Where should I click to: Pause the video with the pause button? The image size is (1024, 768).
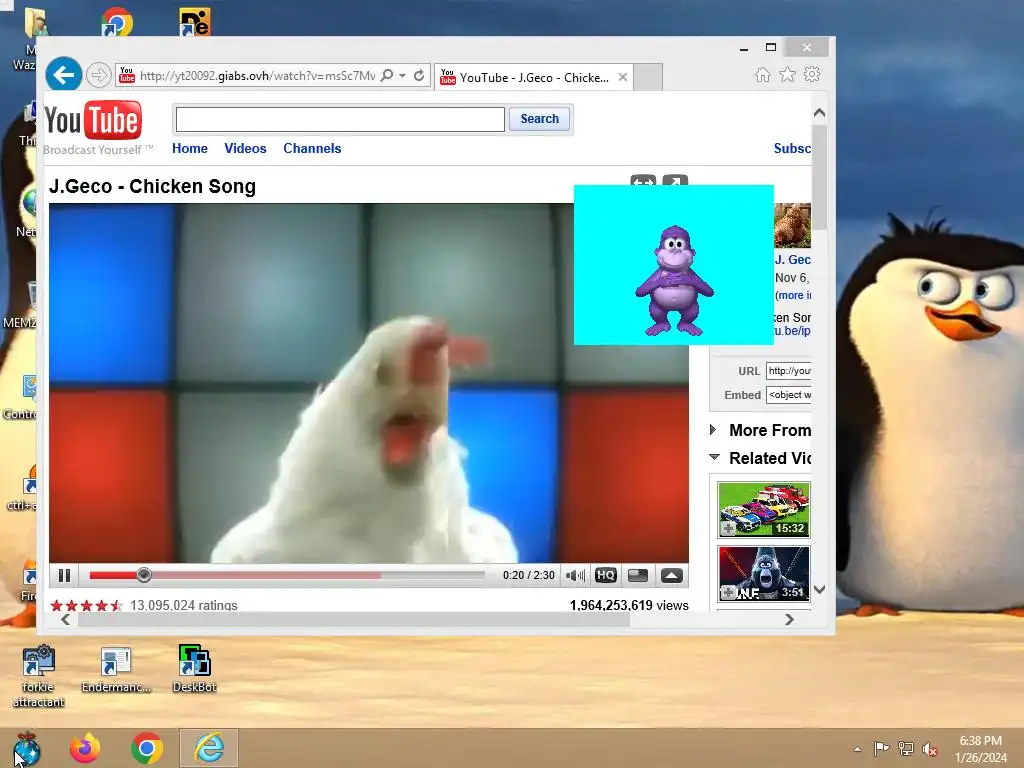pos(64,575)
